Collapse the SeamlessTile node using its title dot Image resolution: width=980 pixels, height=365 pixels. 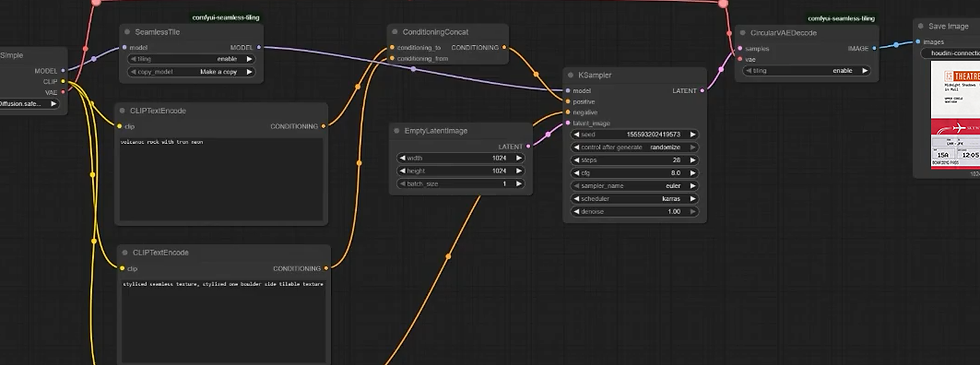coord(128,32)
